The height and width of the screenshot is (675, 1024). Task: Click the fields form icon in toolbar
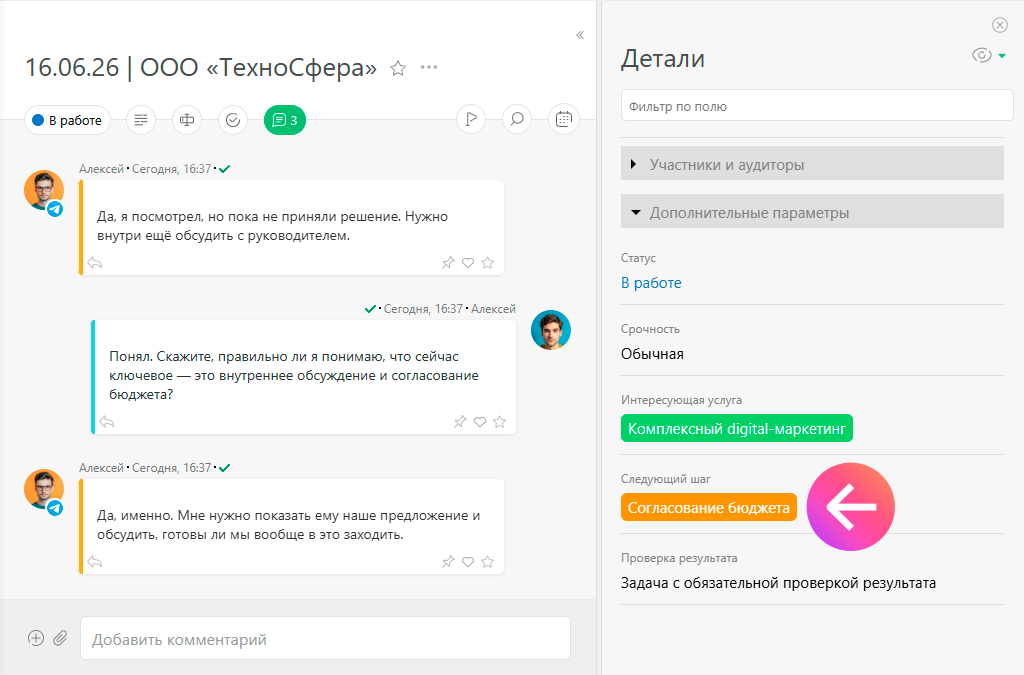click(187, 120)
